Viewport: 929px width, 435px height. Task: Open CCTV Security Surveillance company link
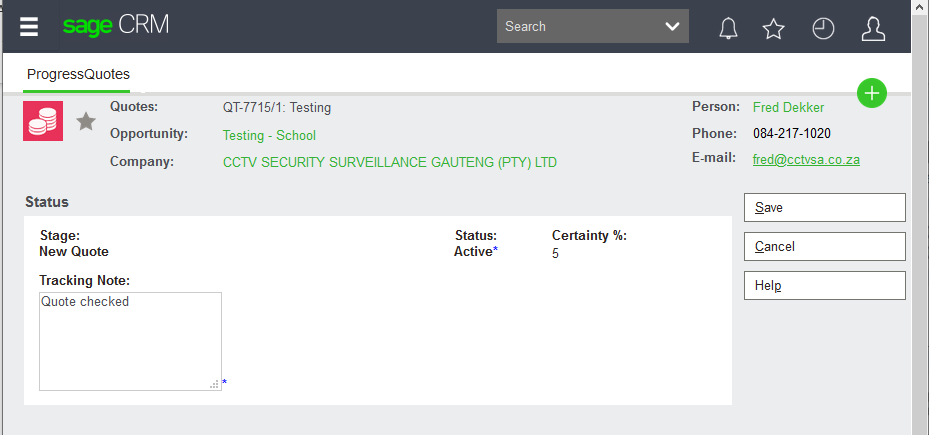(x=389, y=162)
